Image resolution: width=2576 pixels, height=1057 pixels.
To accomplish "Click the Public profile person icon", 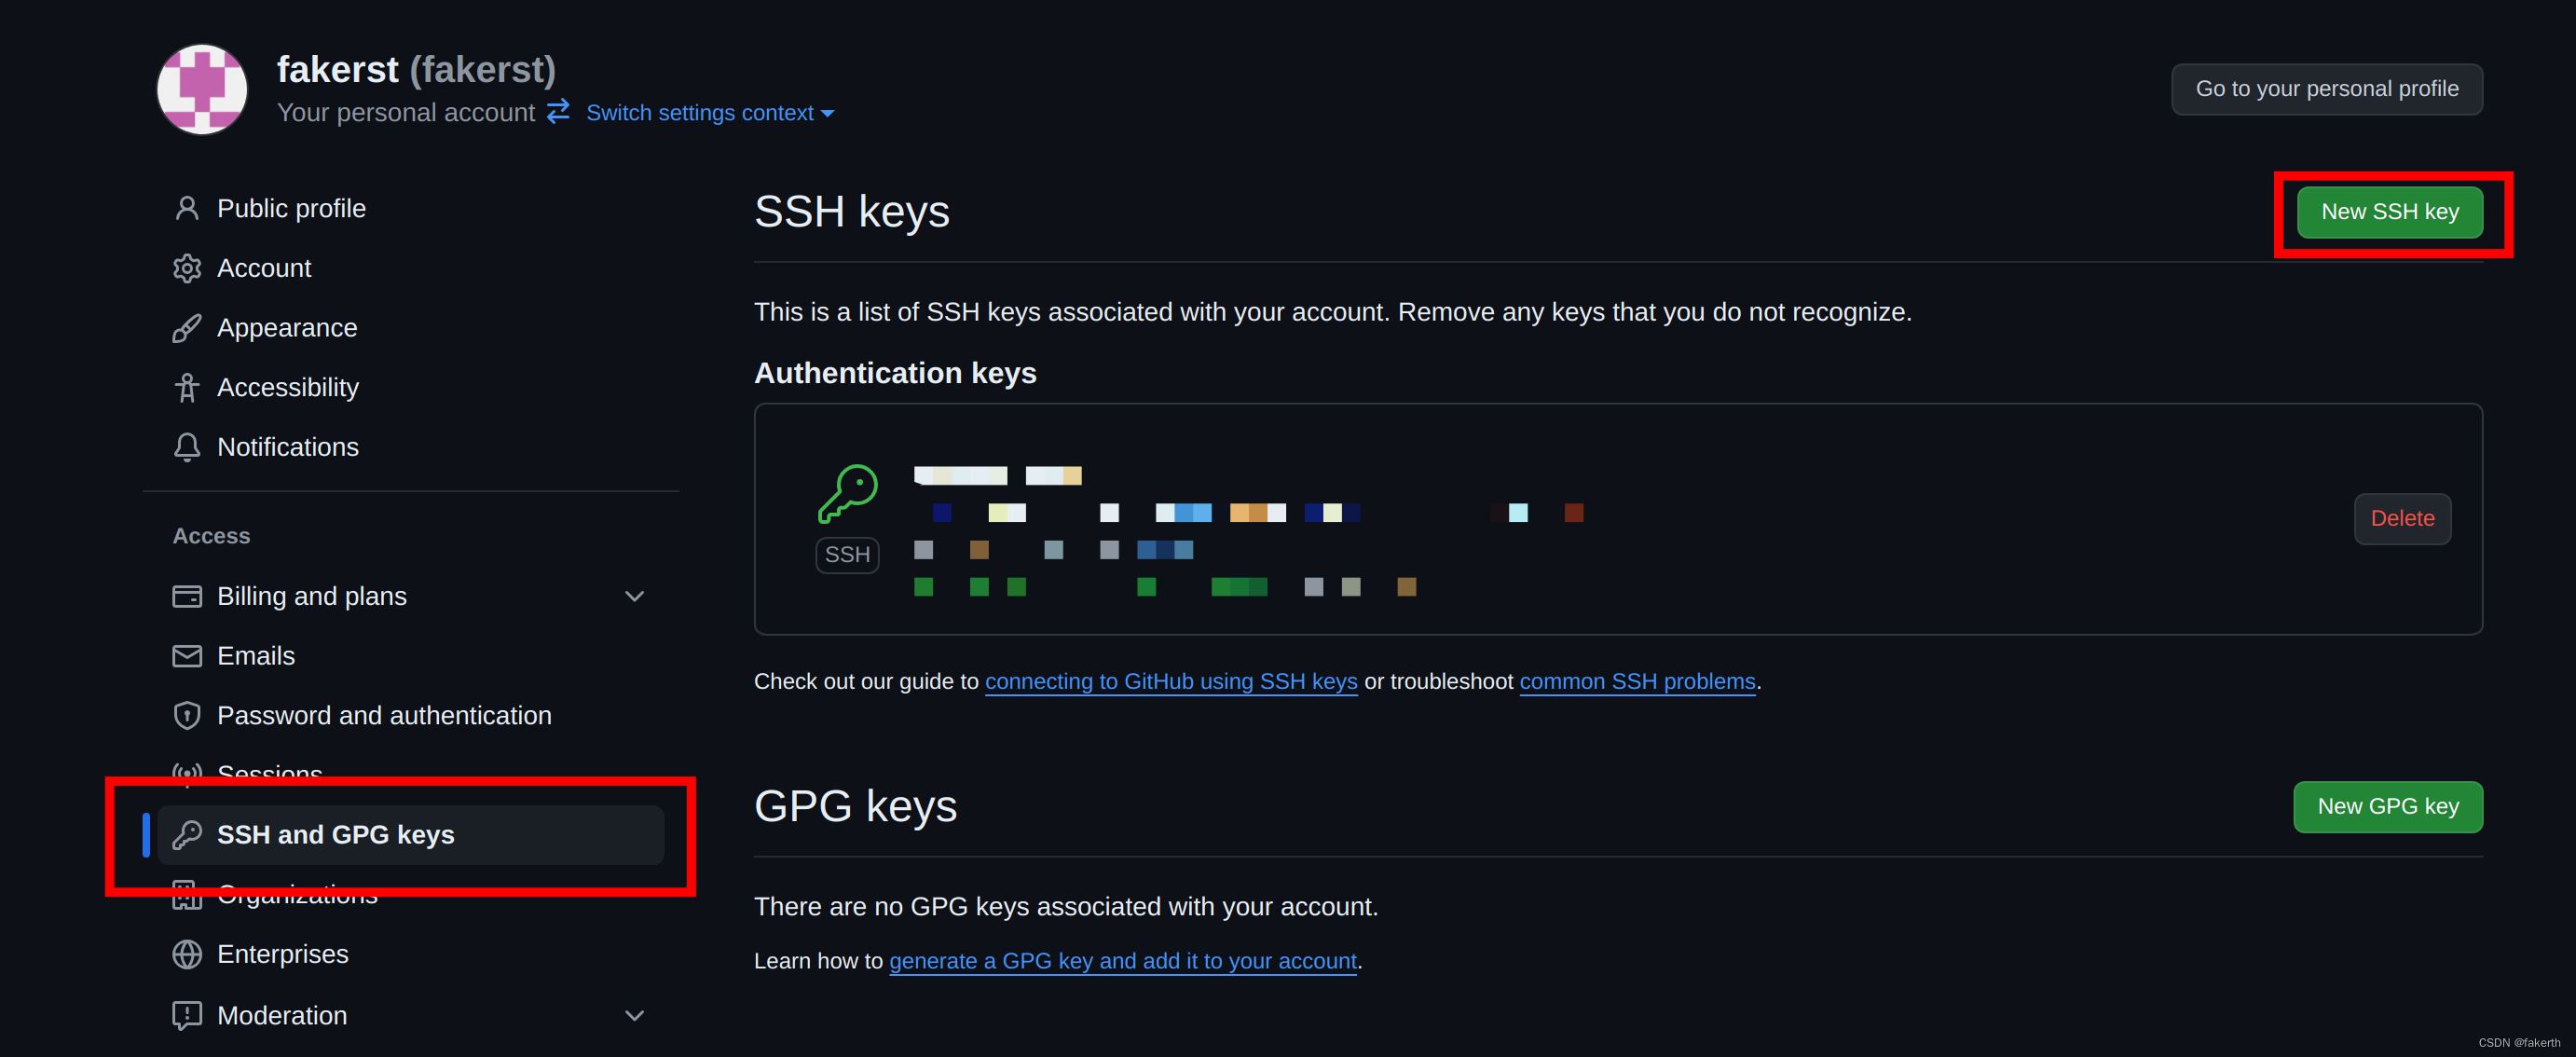I will pyautogui.click(x=187, y=208).
